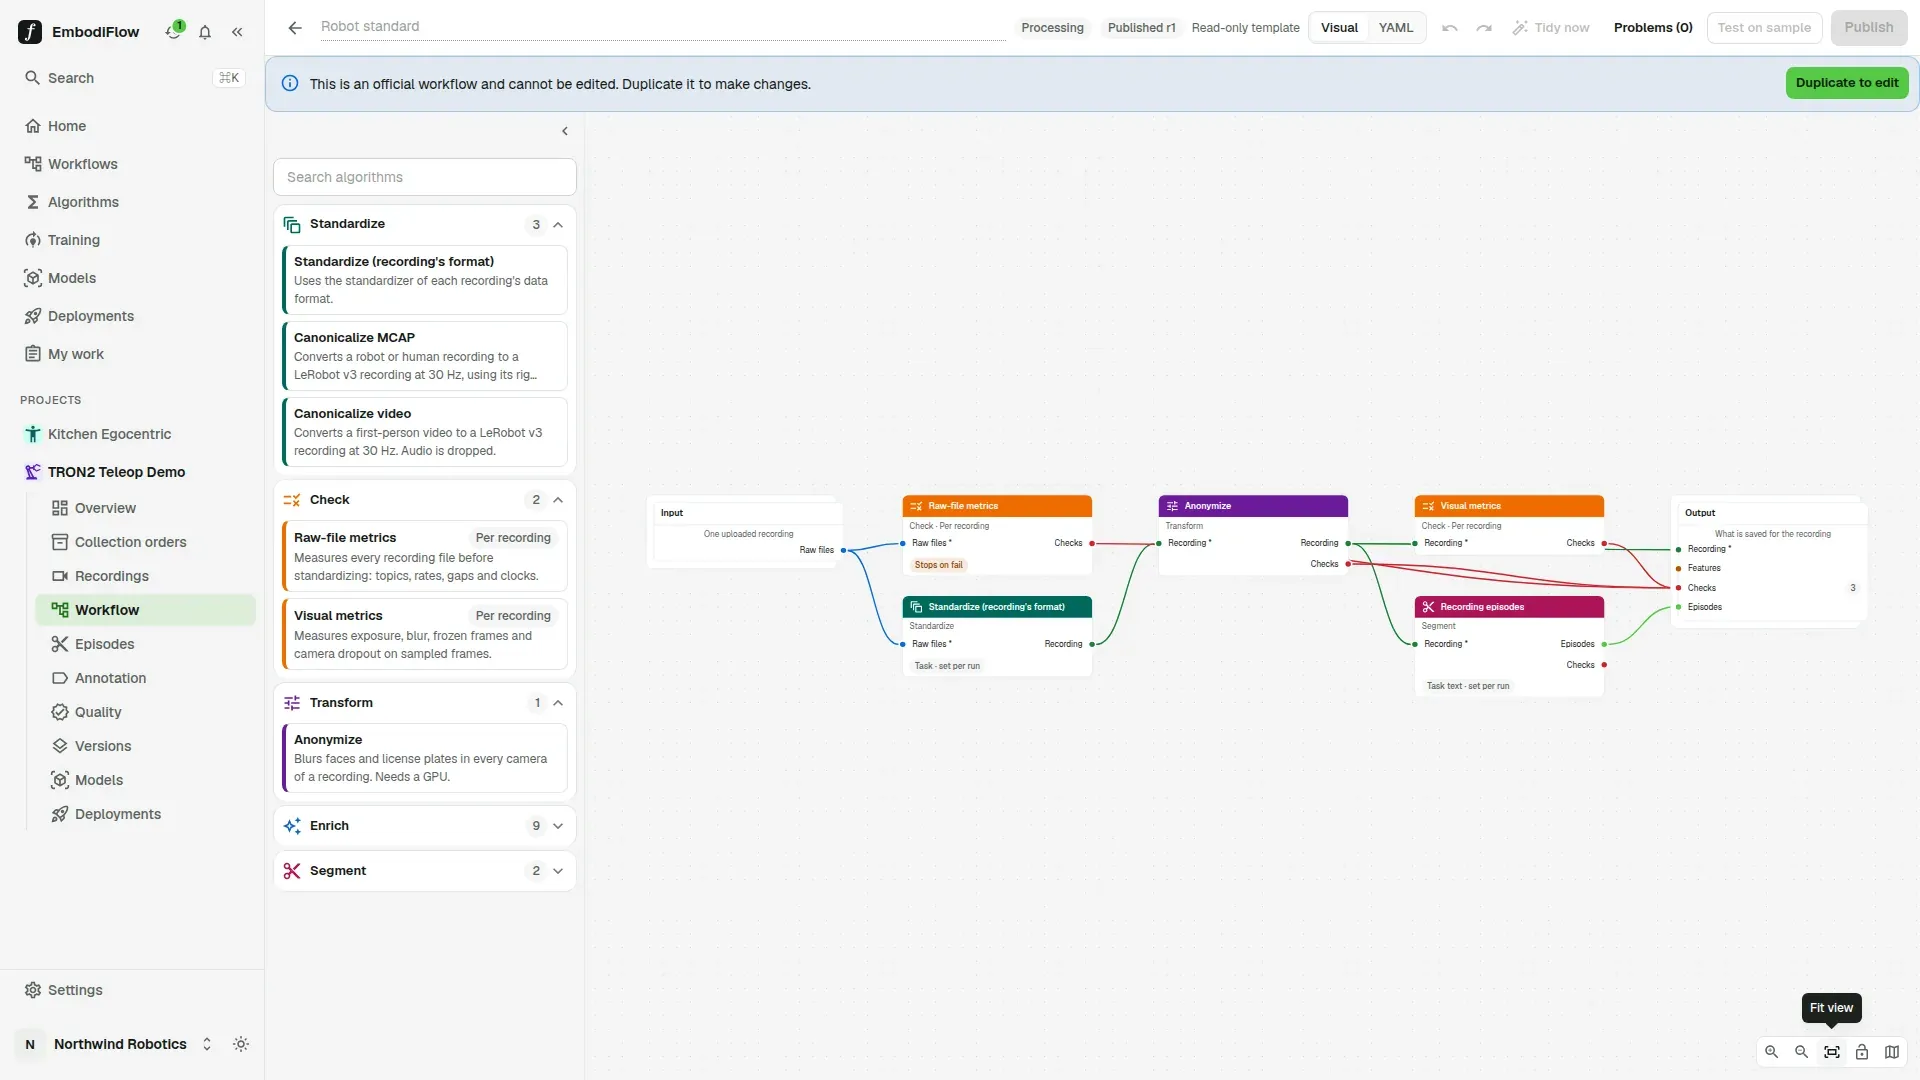1920x1080 pixels.
Task: Collapse the Transform category
Action: pyautogui.click(x=558, y=703)
